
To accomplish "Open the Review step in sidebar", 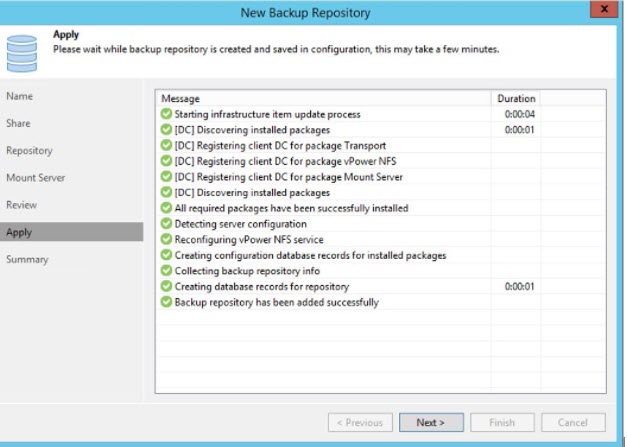I will pos(22,205).
